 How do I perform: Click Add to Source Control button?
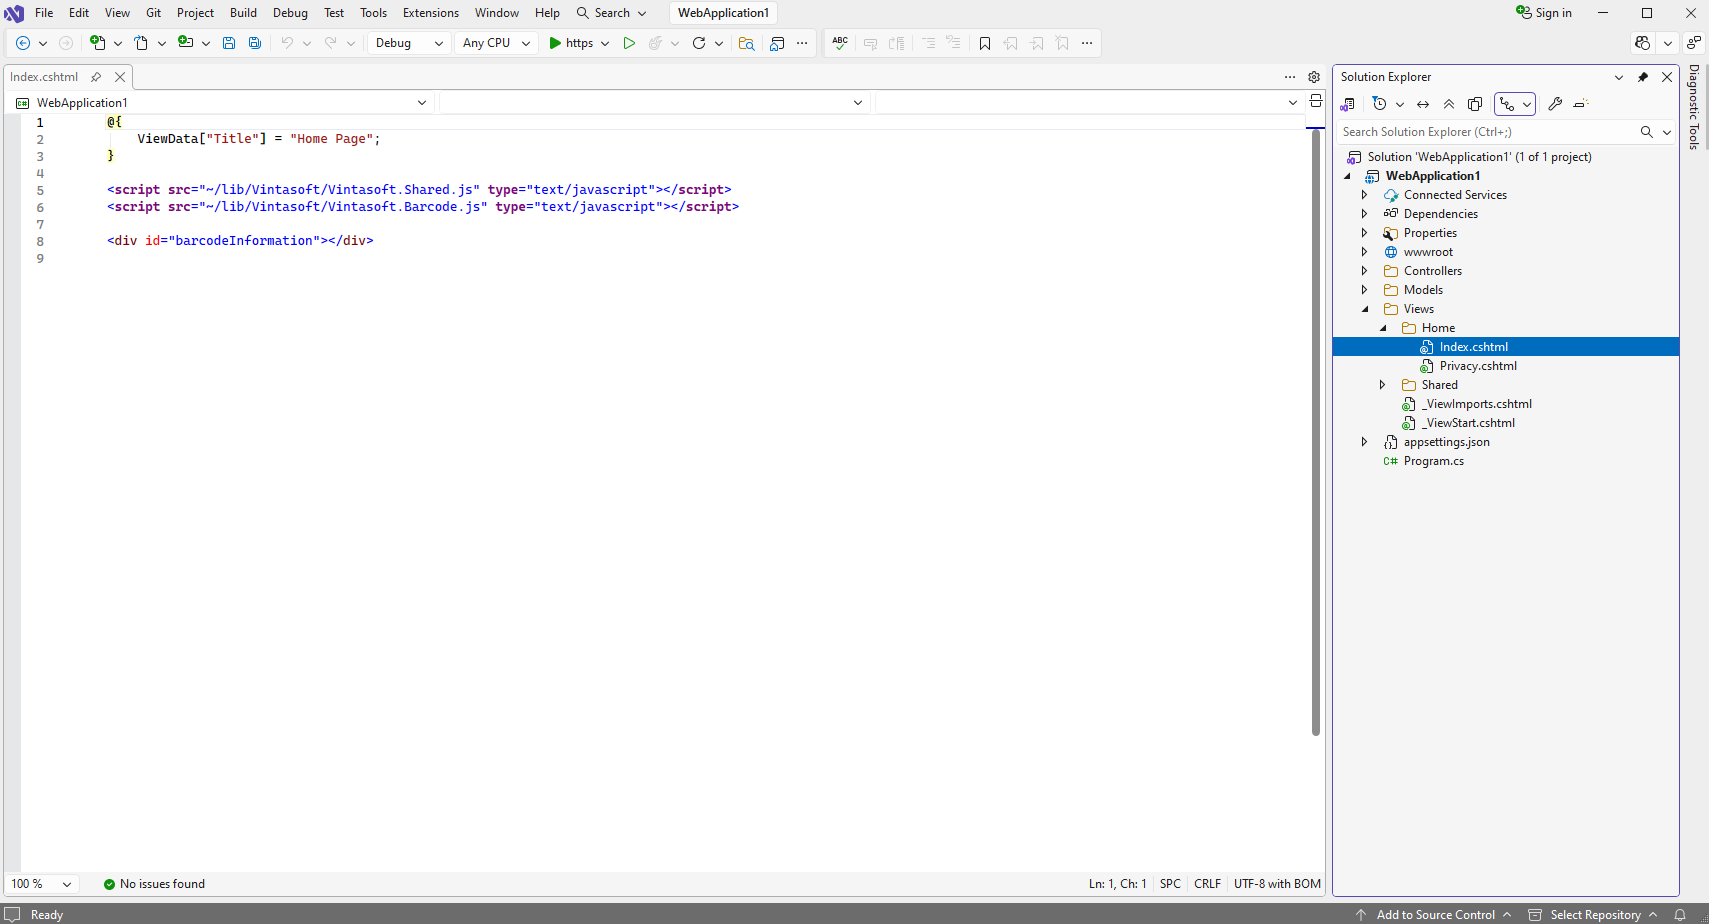(x=1435, y=915)
